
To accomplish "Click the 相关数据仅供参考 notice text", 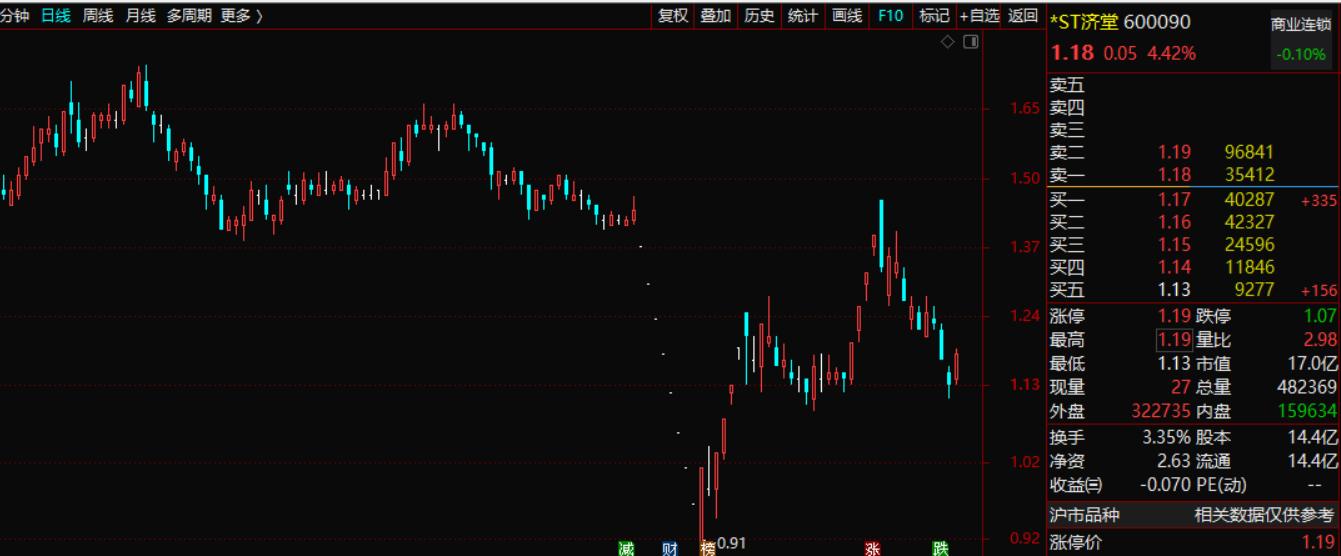I will [1265, 516].
